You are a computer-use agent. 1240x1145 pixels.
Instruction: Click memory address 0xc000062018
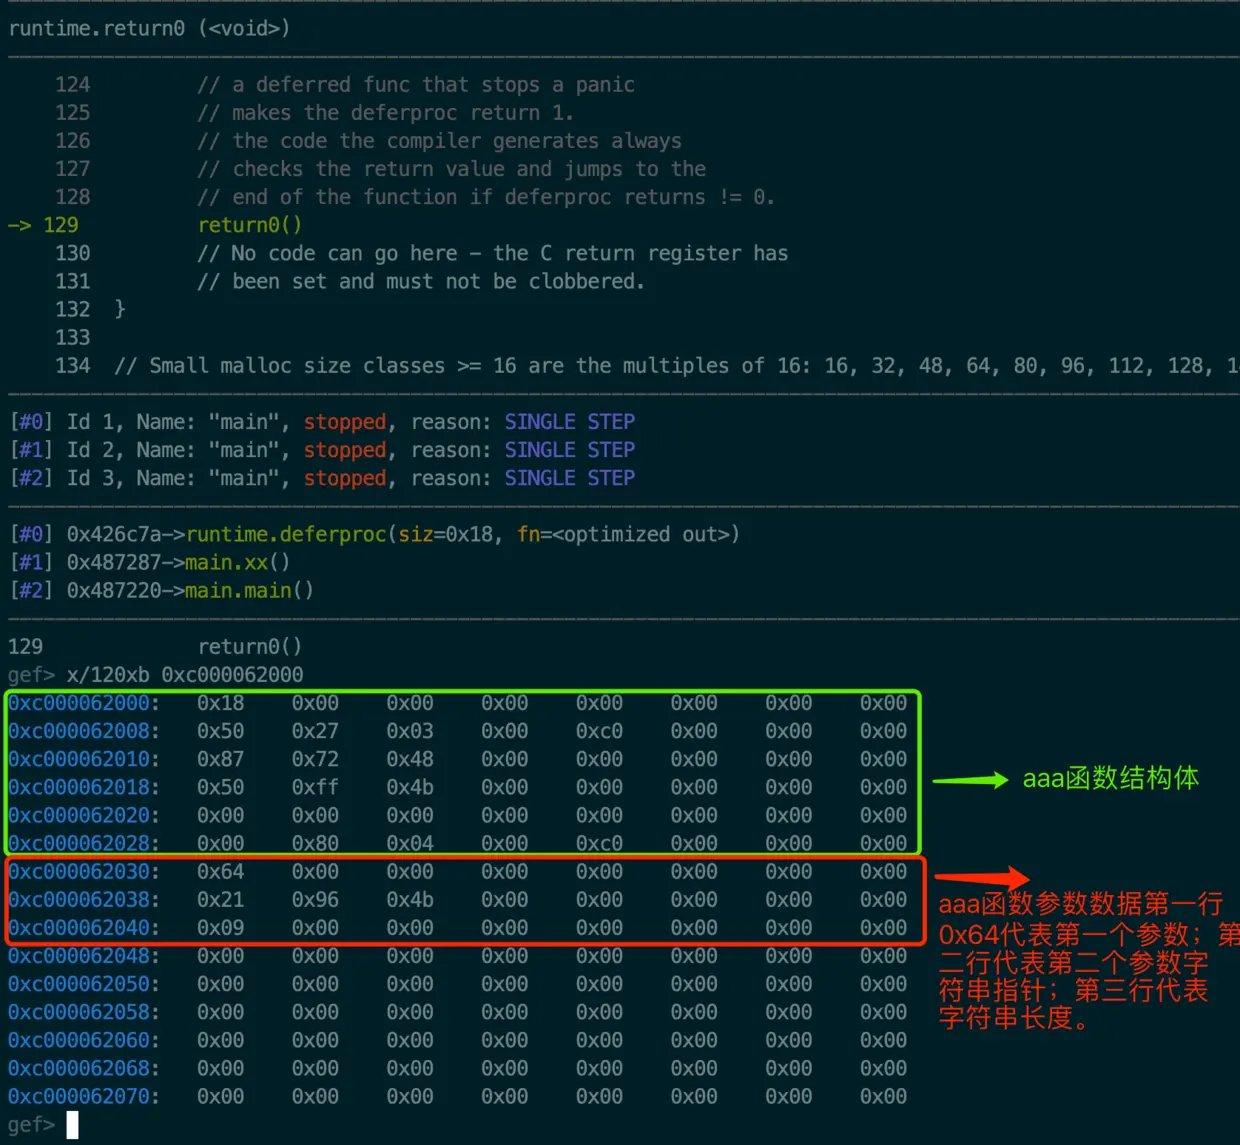(79, 787)
